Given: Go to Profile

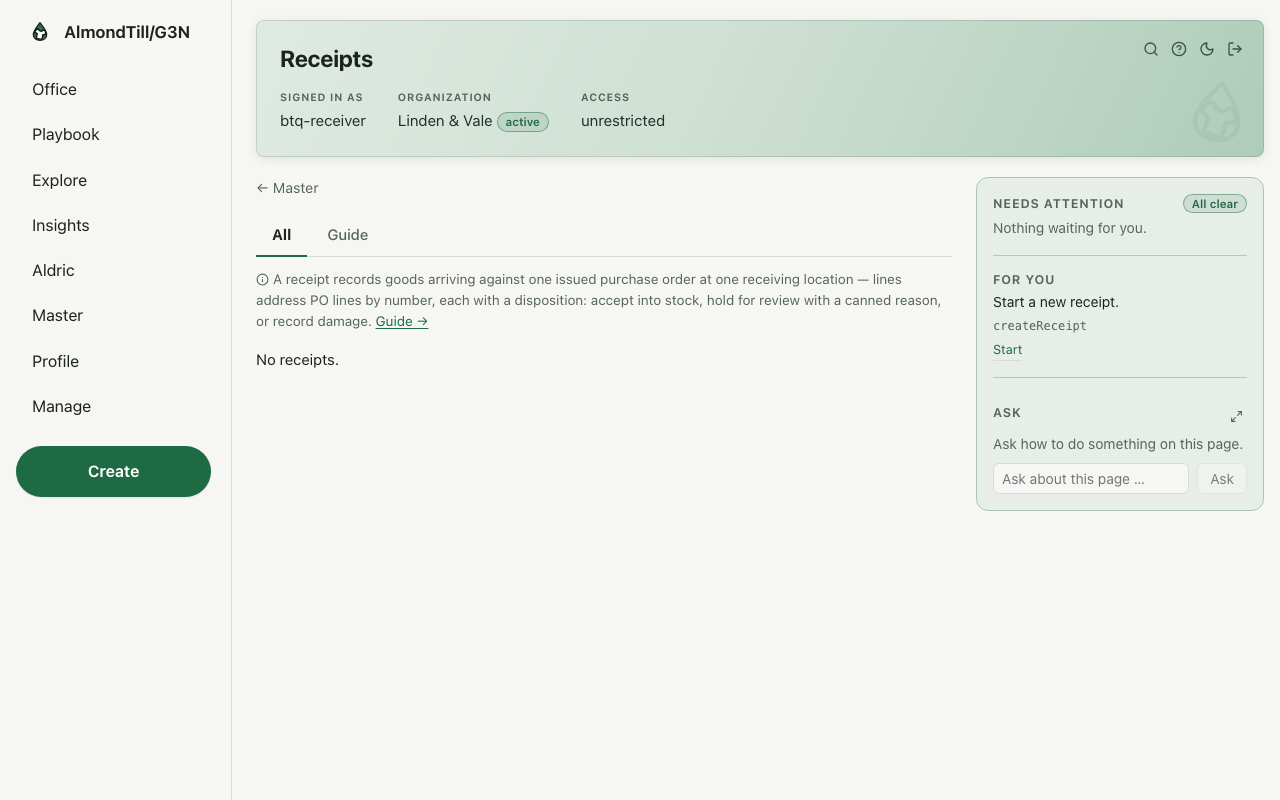Looking at the screenshot, I should 55,361.
